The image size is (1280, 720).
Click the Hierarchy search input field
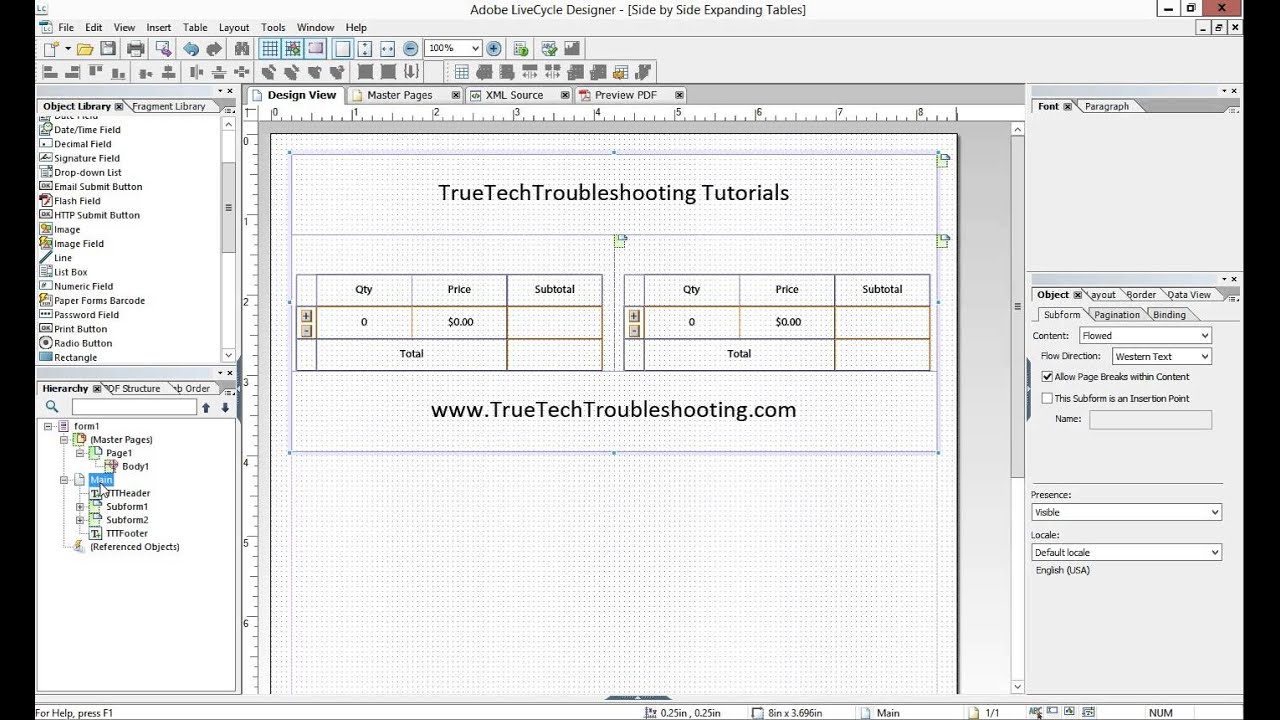click(134, 407)
